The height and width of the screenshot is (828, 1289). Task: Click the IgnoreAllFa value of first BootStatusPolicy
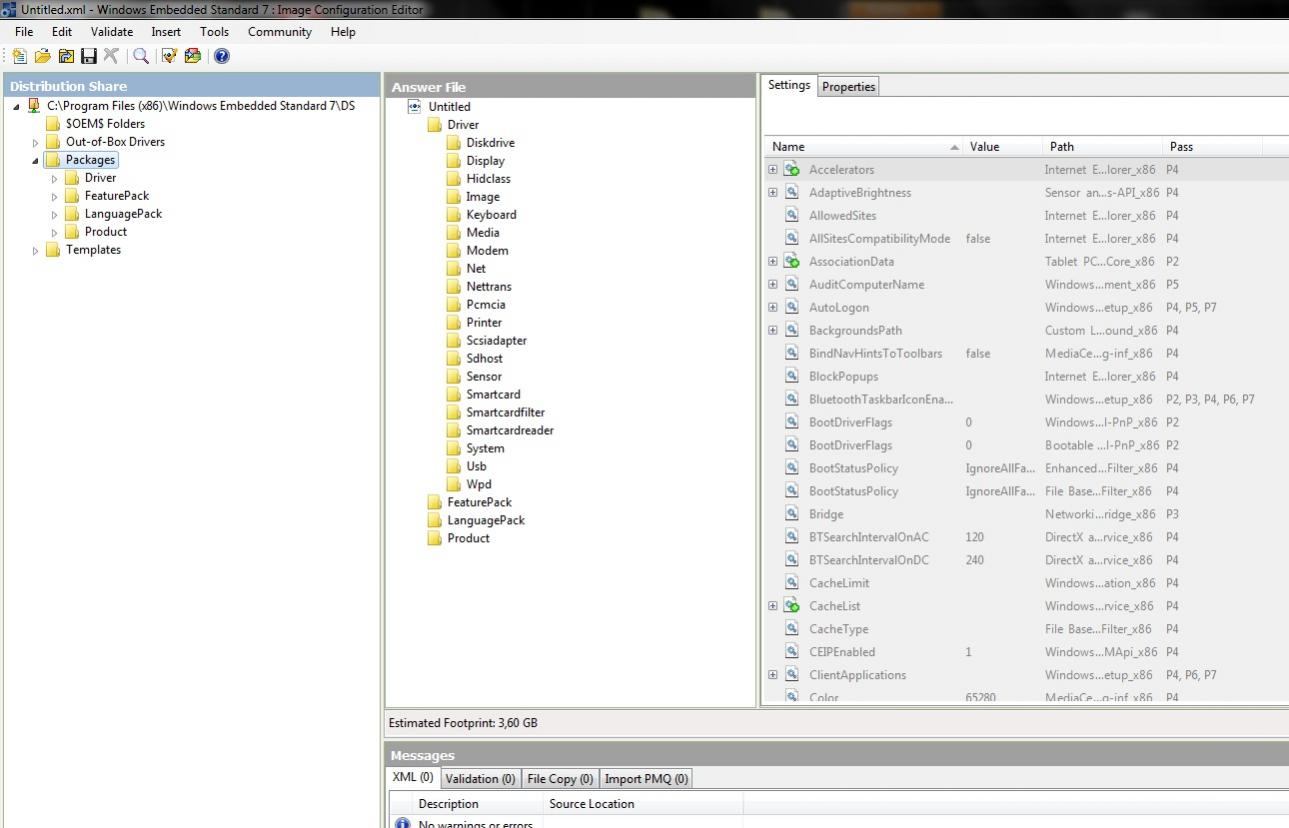click(1001, 468)
